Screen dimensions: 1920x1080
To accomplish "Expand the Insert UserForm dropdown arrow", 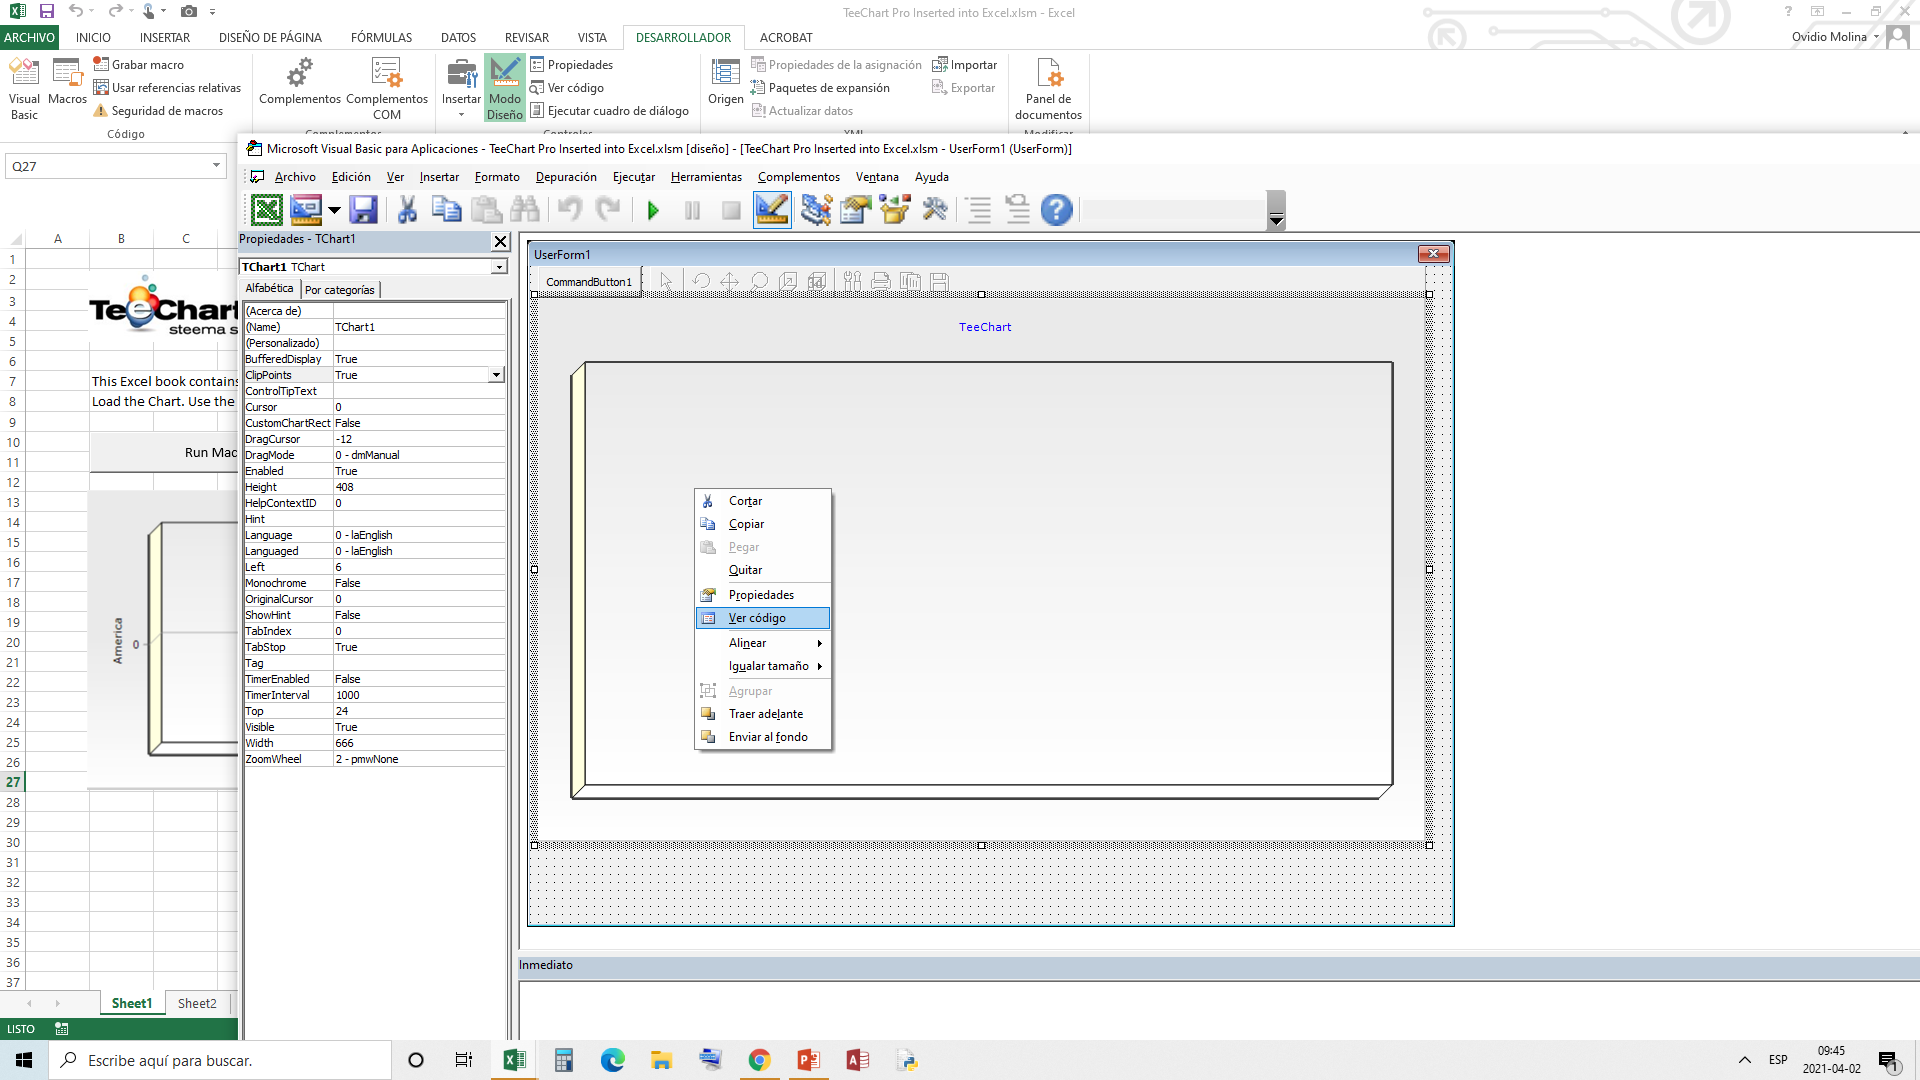I will [334, 210].
